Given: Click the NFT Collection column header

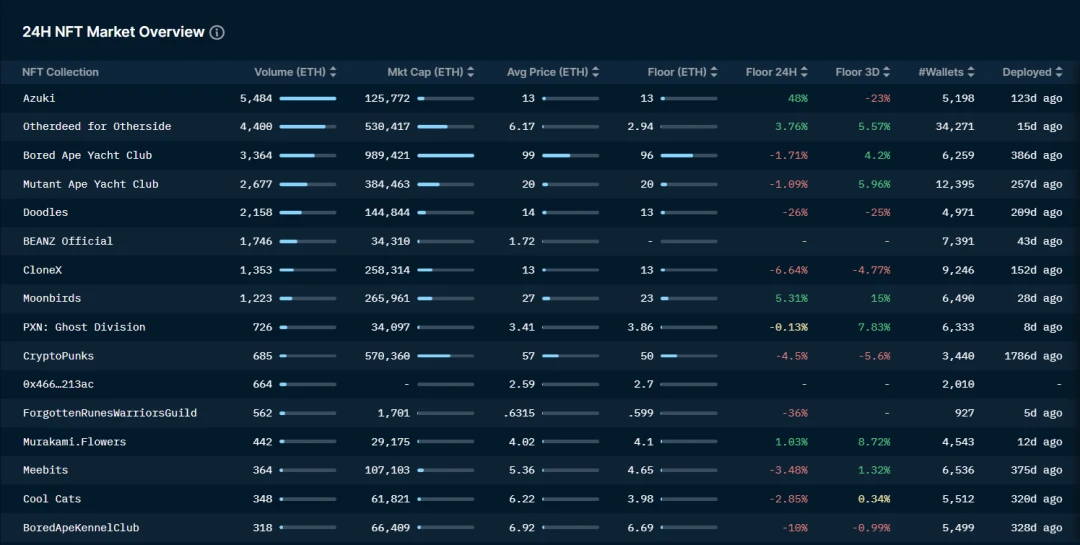Looking at the screenshot, I should [x=60, y=72].
